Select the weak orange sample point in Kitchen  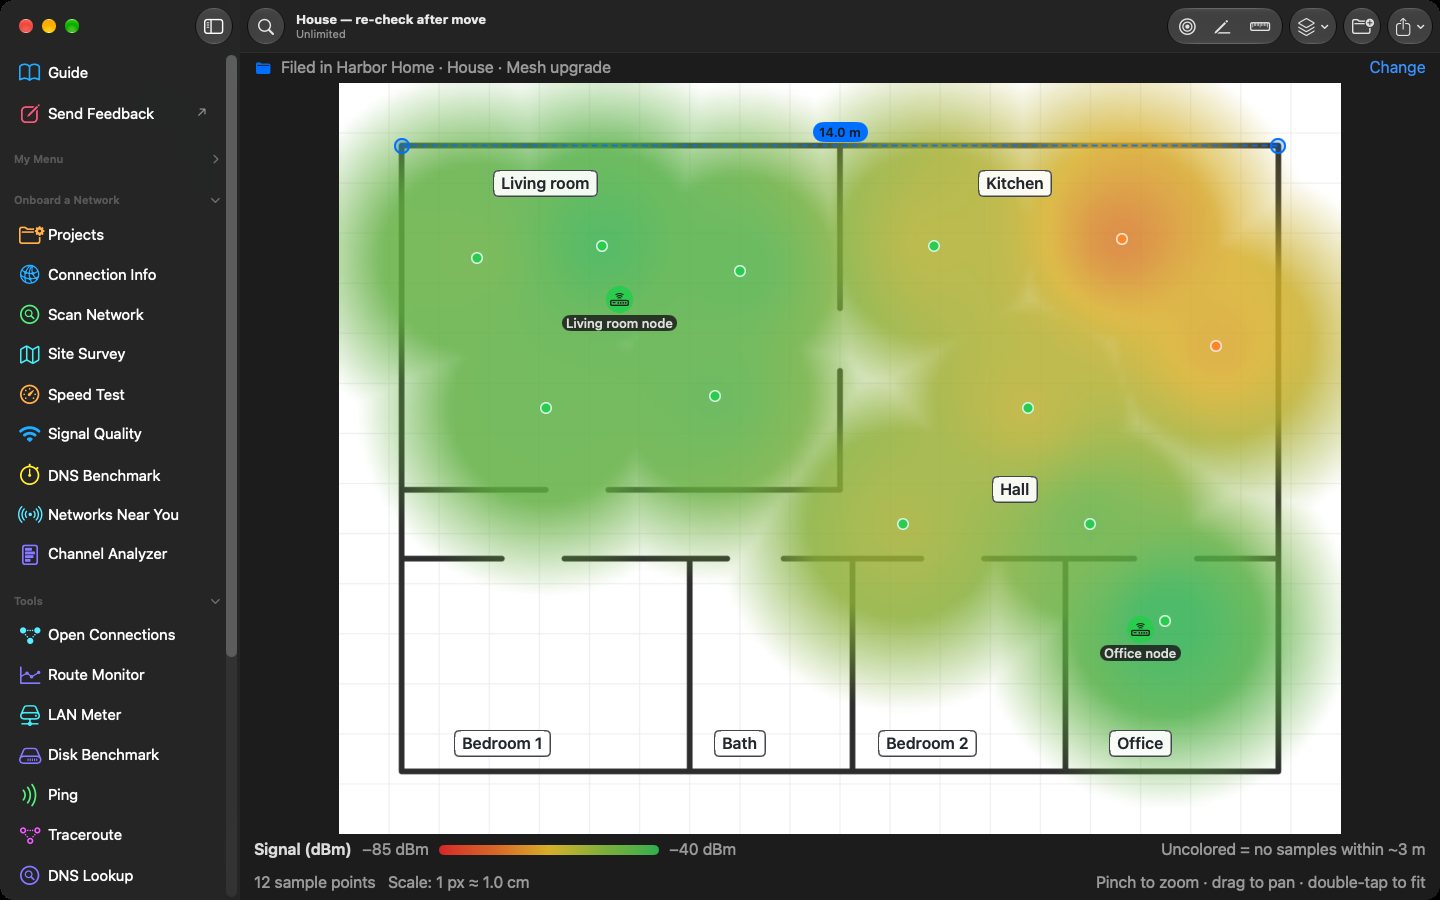(1122, 239)
